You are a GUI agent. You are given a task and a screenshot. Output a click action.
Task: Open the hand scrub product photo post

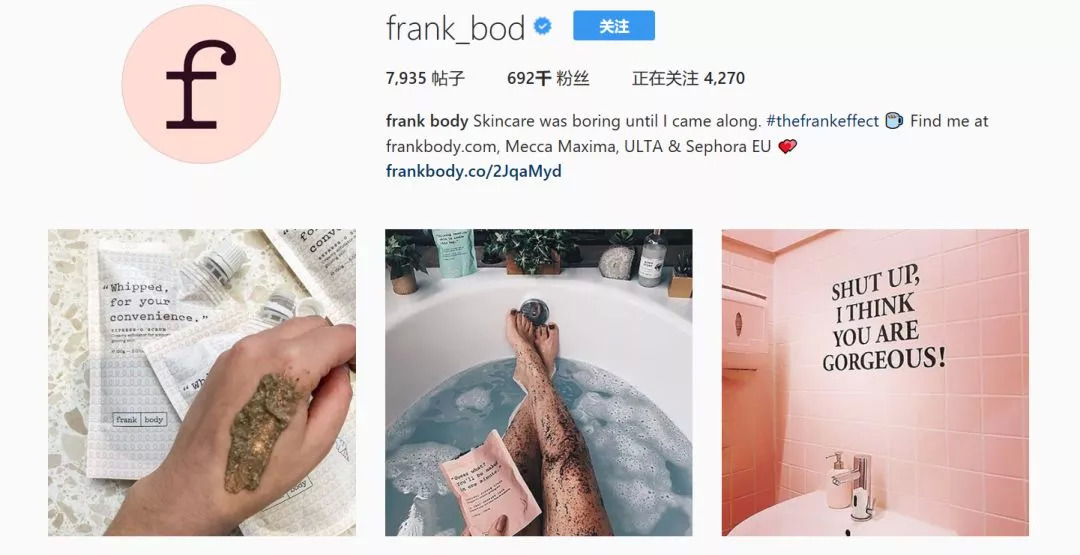click(202, 382)
